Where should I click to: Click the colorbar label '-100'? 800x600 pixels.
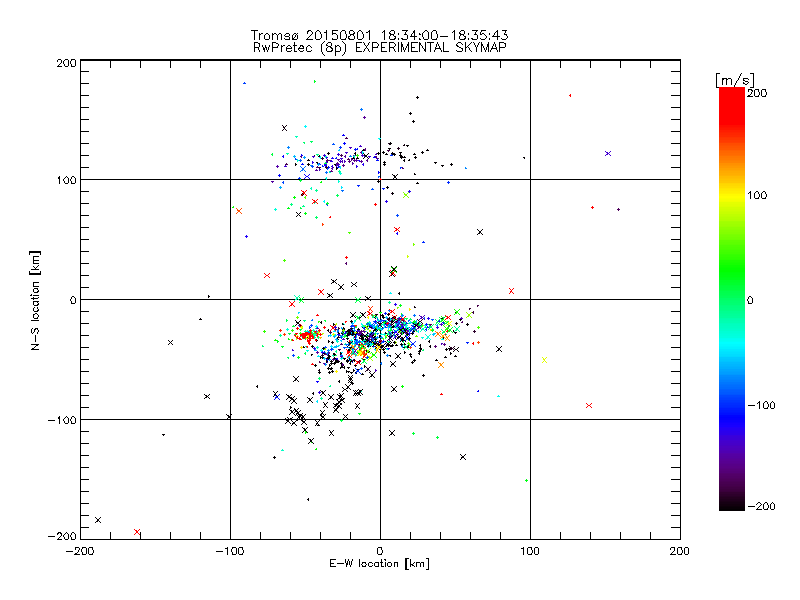(761, 405)
